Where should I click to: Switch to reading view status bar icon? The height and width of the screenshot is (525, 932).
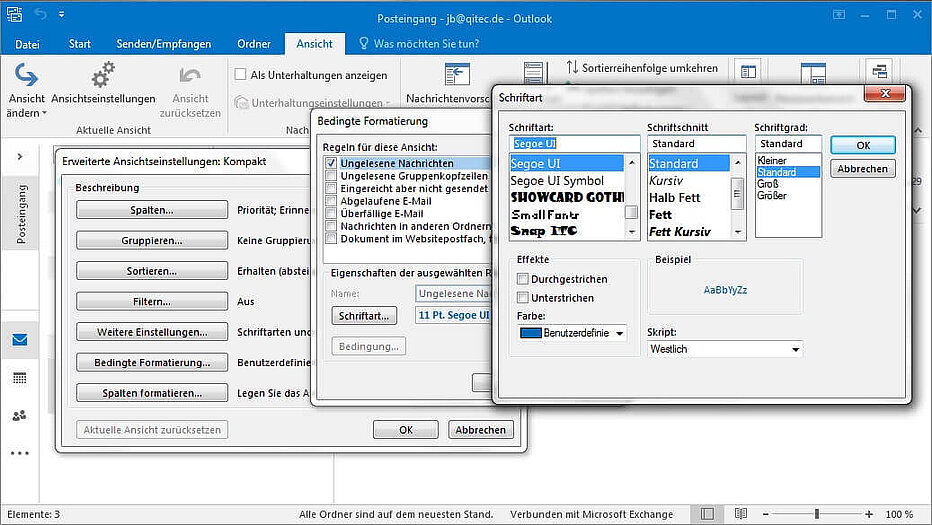[x=741, y=514]
